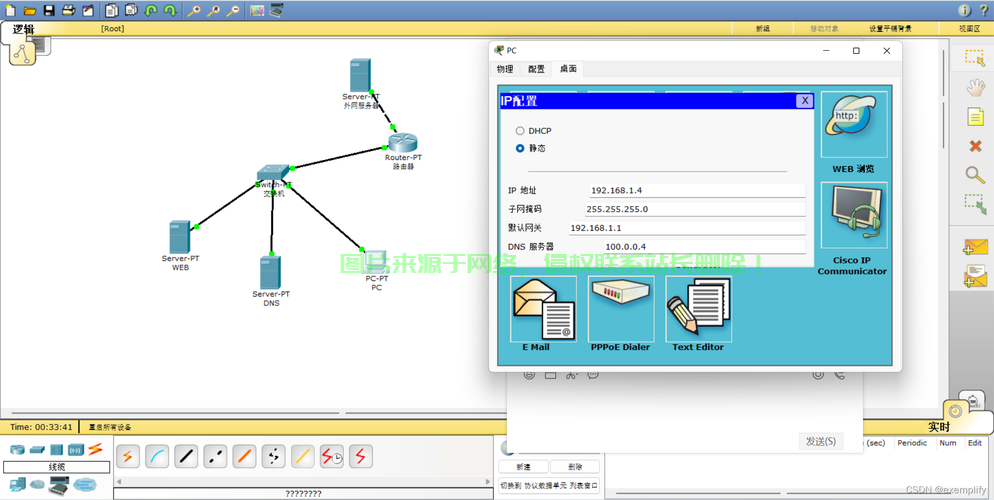Choose the crossover dashed black cable
The height and width of the screenshot is (500, 994).
coord(215,456)
